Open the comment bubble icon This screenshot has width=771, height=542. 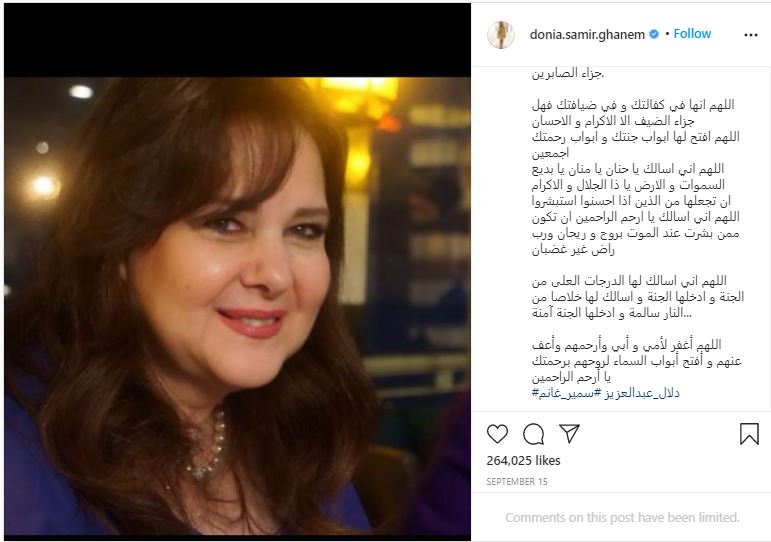[534, 434]
